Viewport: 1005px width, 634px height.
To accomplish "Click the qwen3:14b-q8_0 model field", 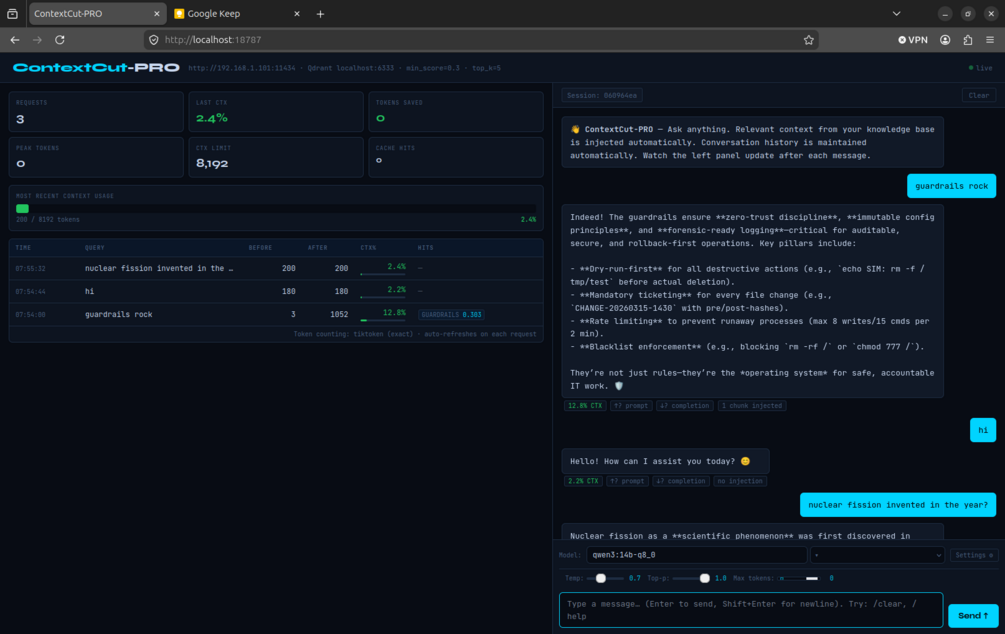I will tap(696, 555).
